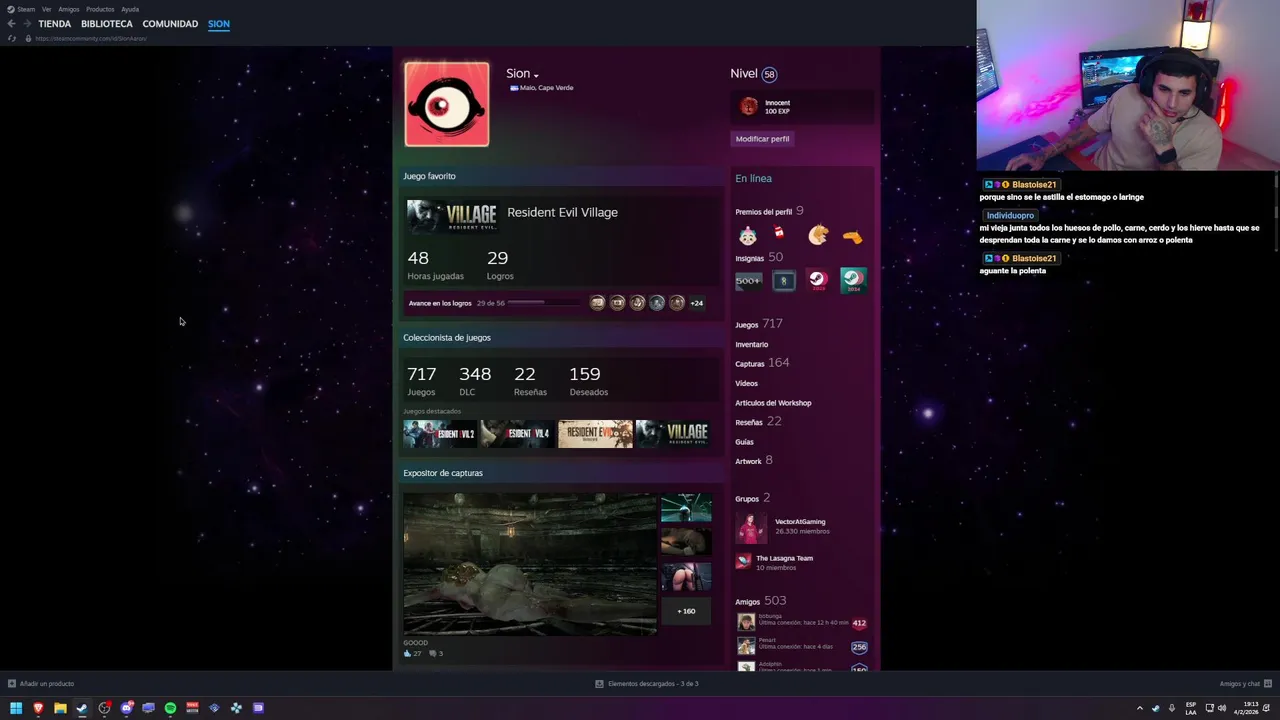Open the Productos menu

pyautogui.click(x=100, y=9)
